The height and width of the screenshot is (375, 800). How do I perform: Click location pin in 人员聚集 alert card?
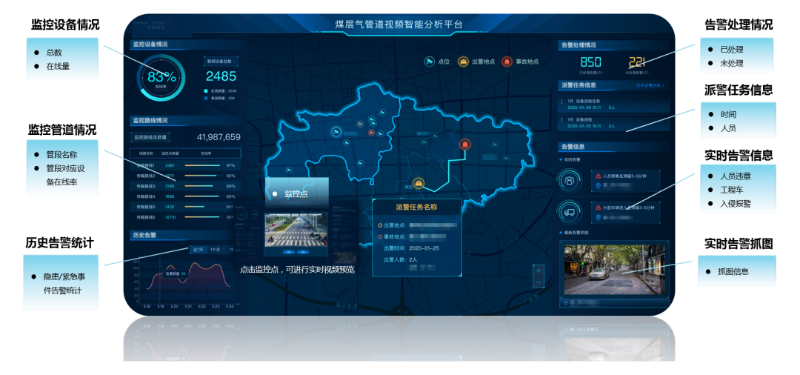[x=598, y=186]
